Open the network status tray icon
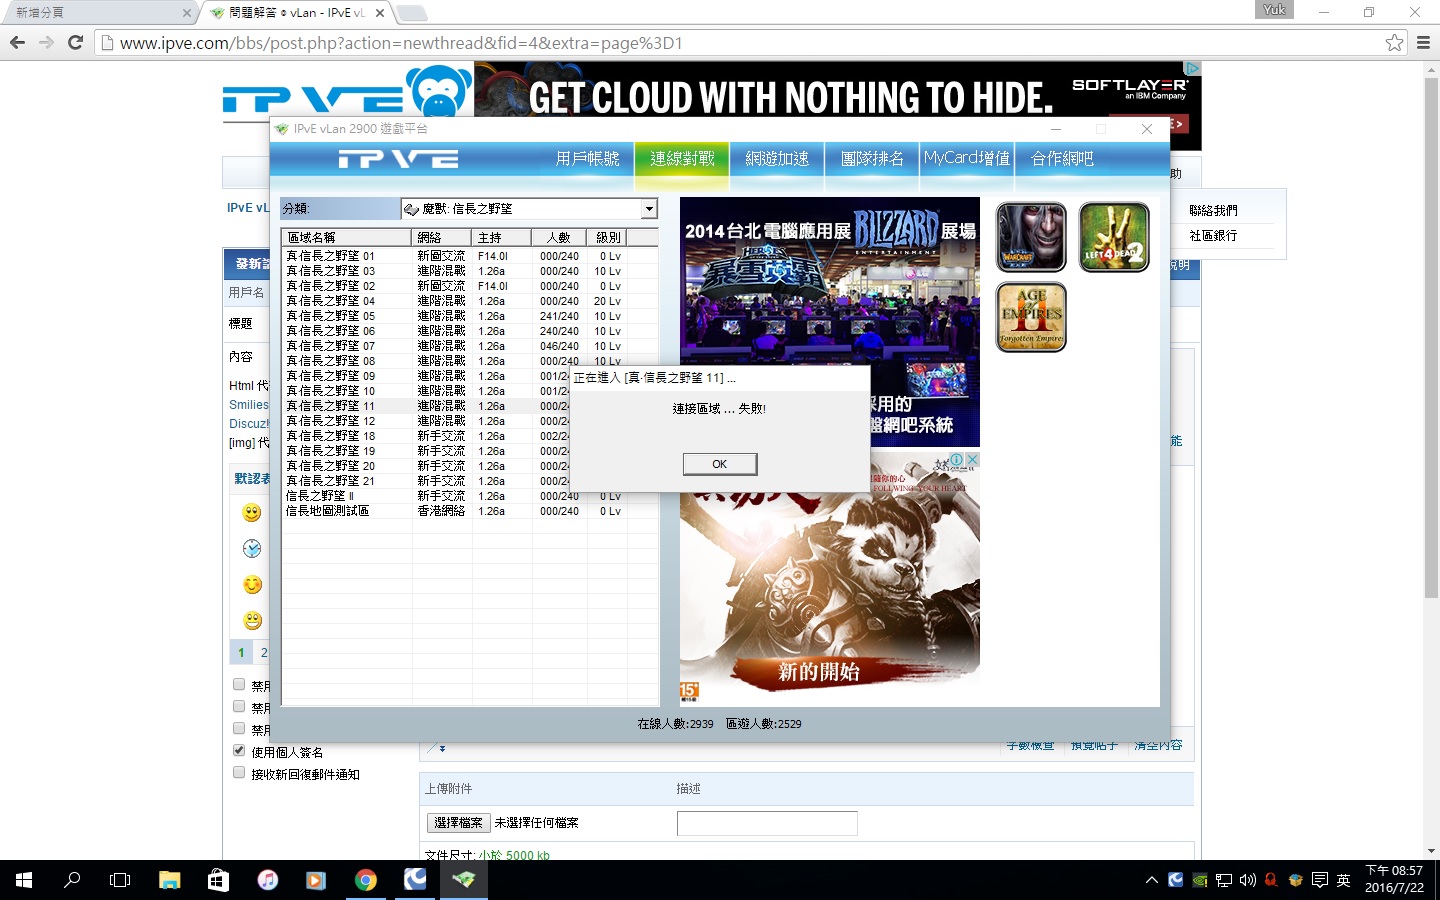Screen dimensions: 1440x900 coord(1224,881)
